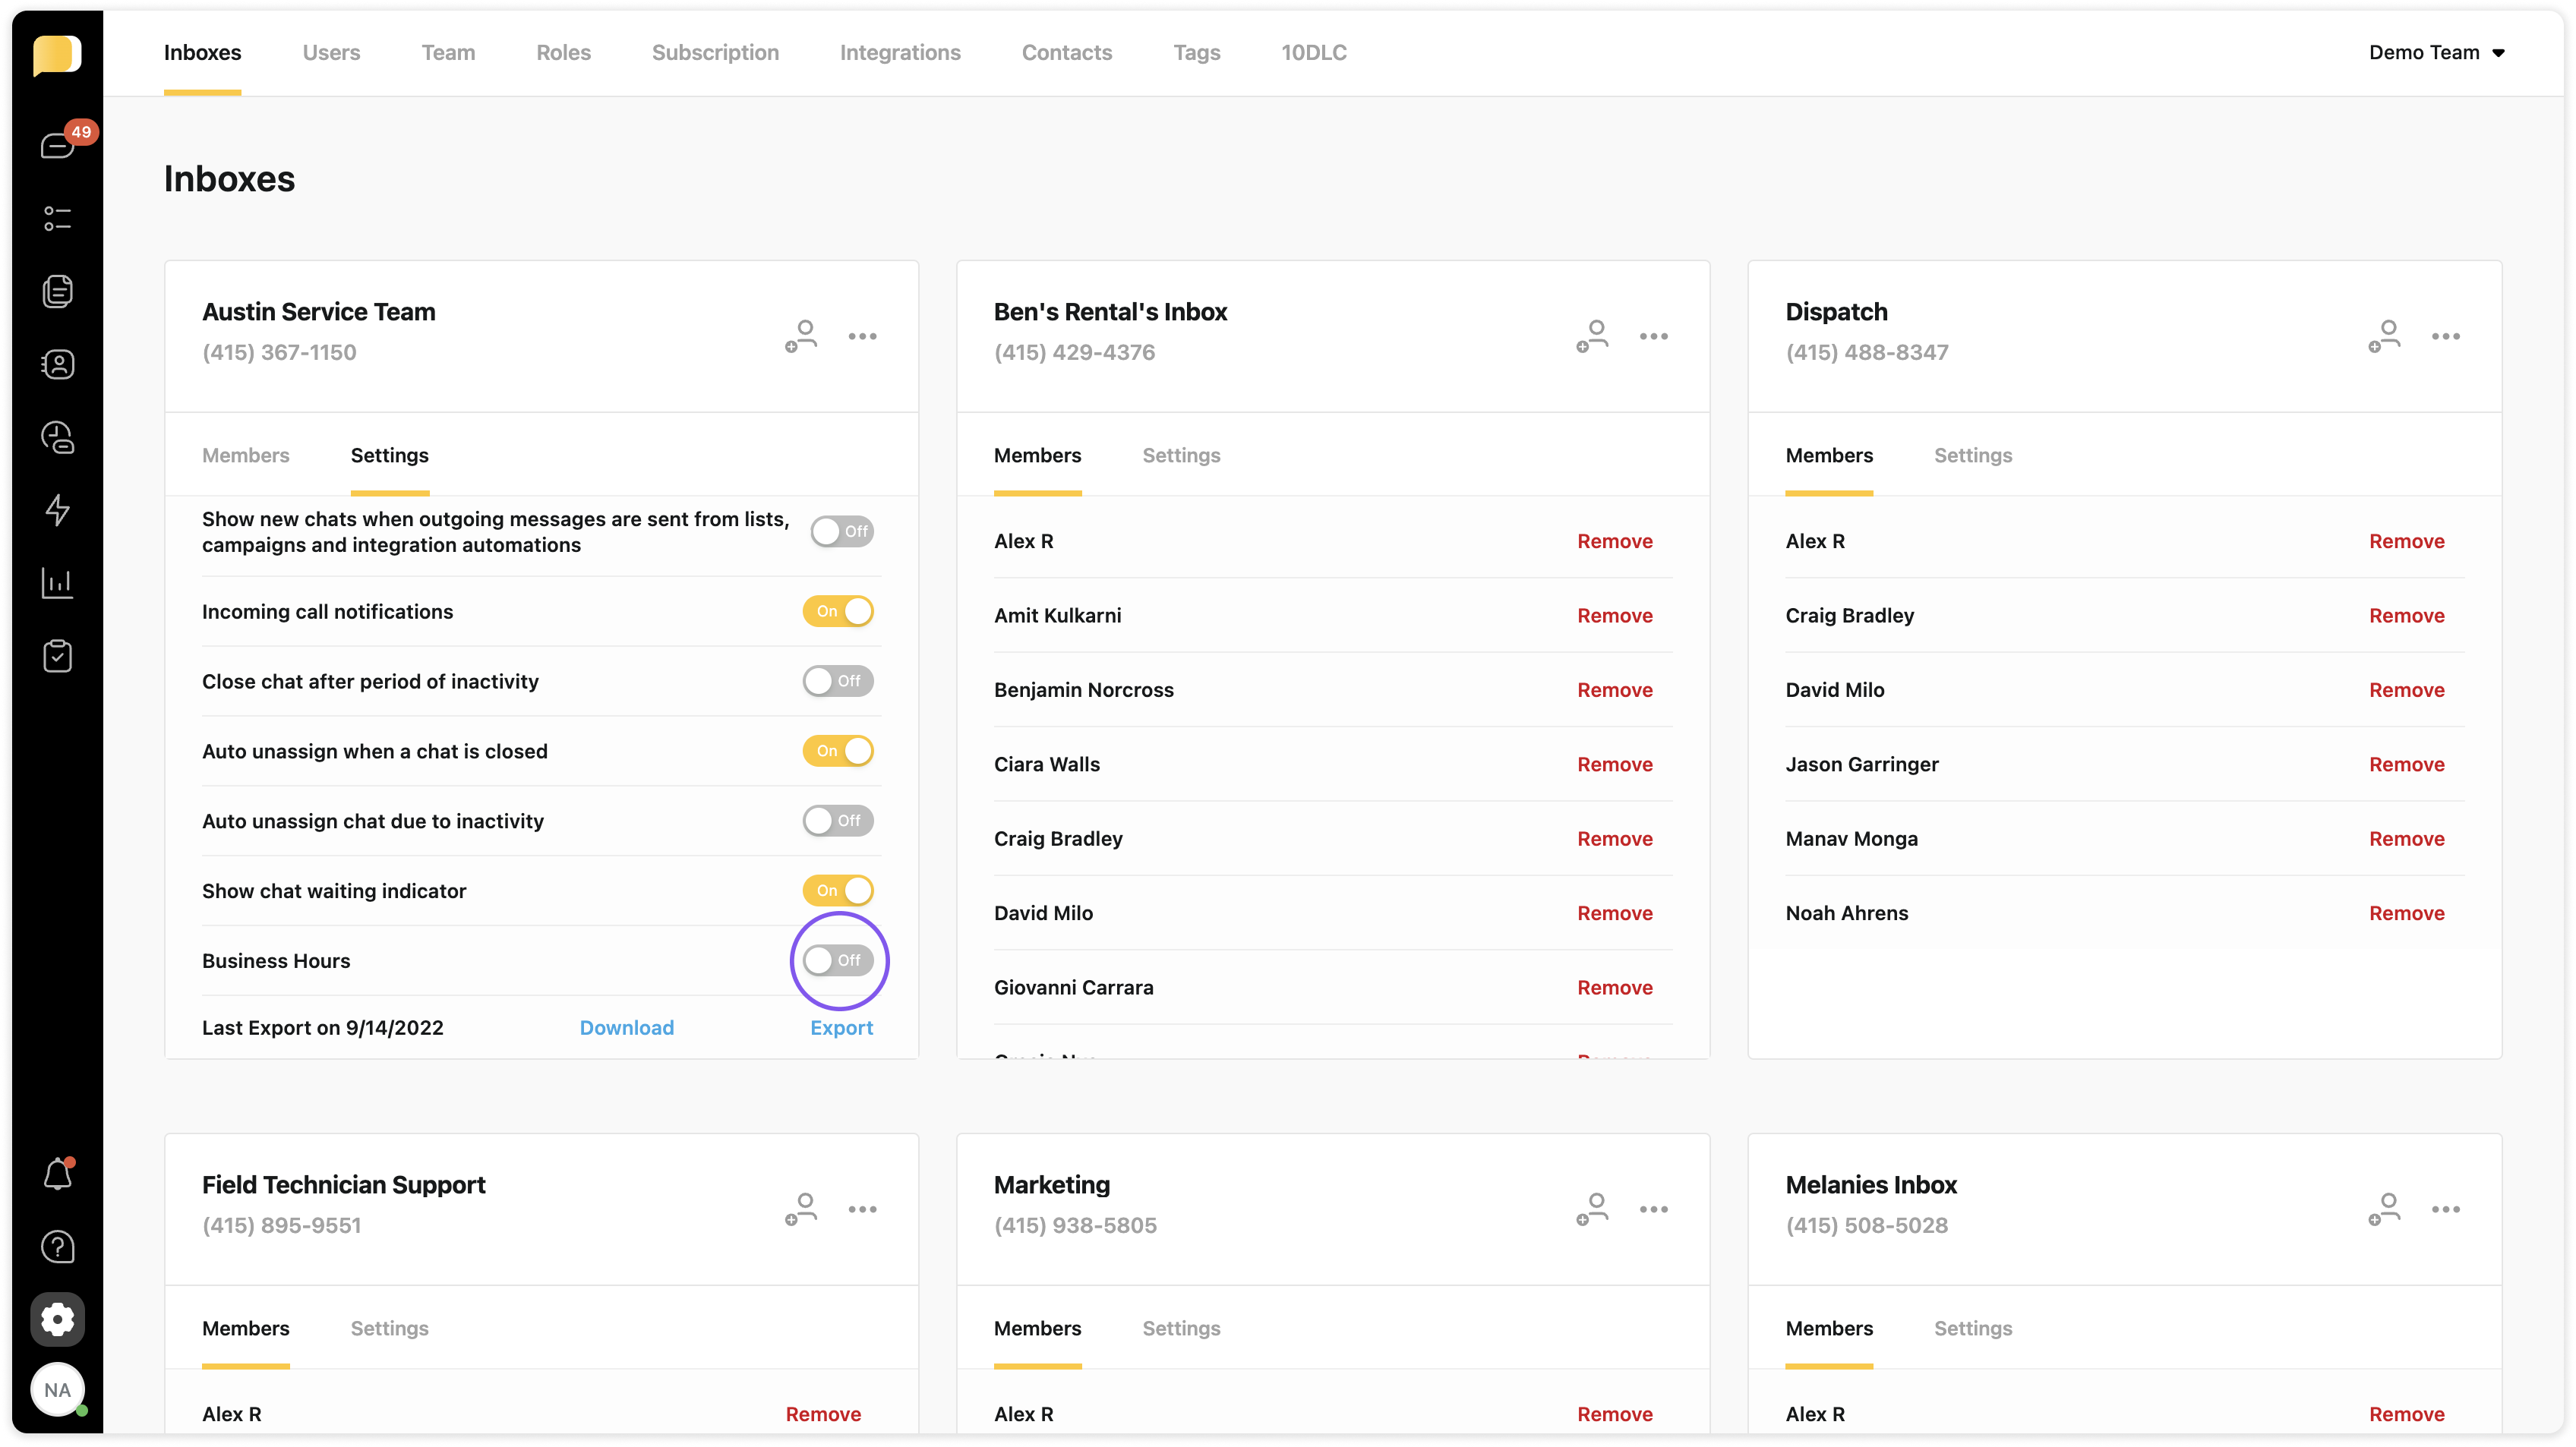Open the automations lightning bolt icon
The image size is (2576, 1447).
[x=57, y=510]
